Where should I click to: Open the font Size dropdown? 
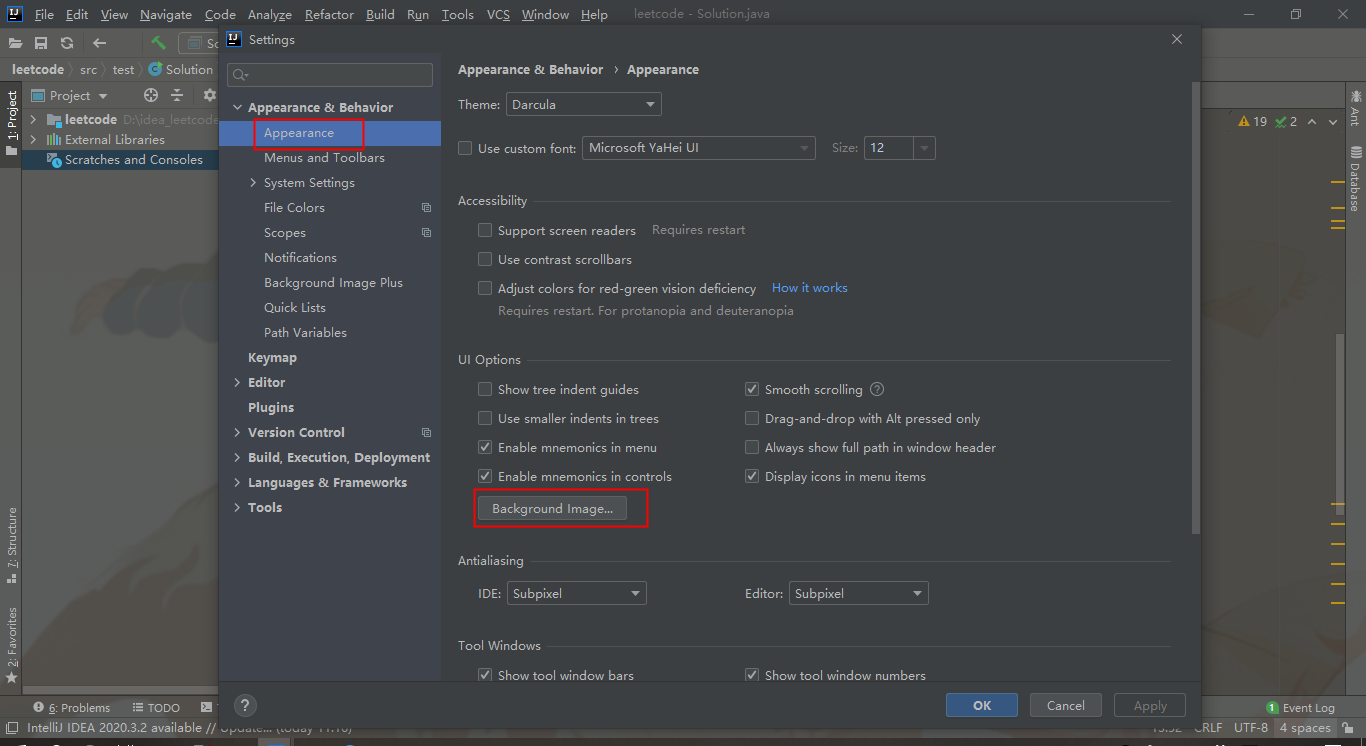(900, 148)
